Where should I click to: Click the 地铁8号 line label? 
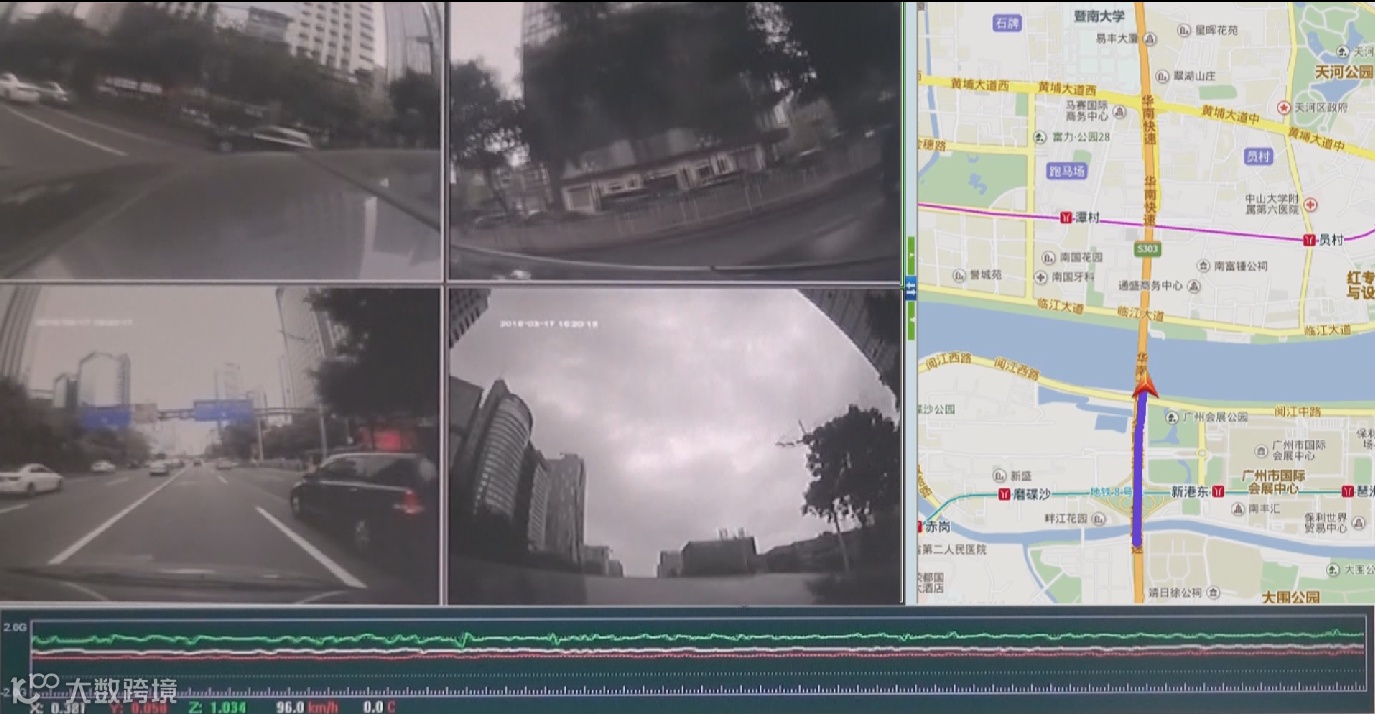(x=1110, y=491)
